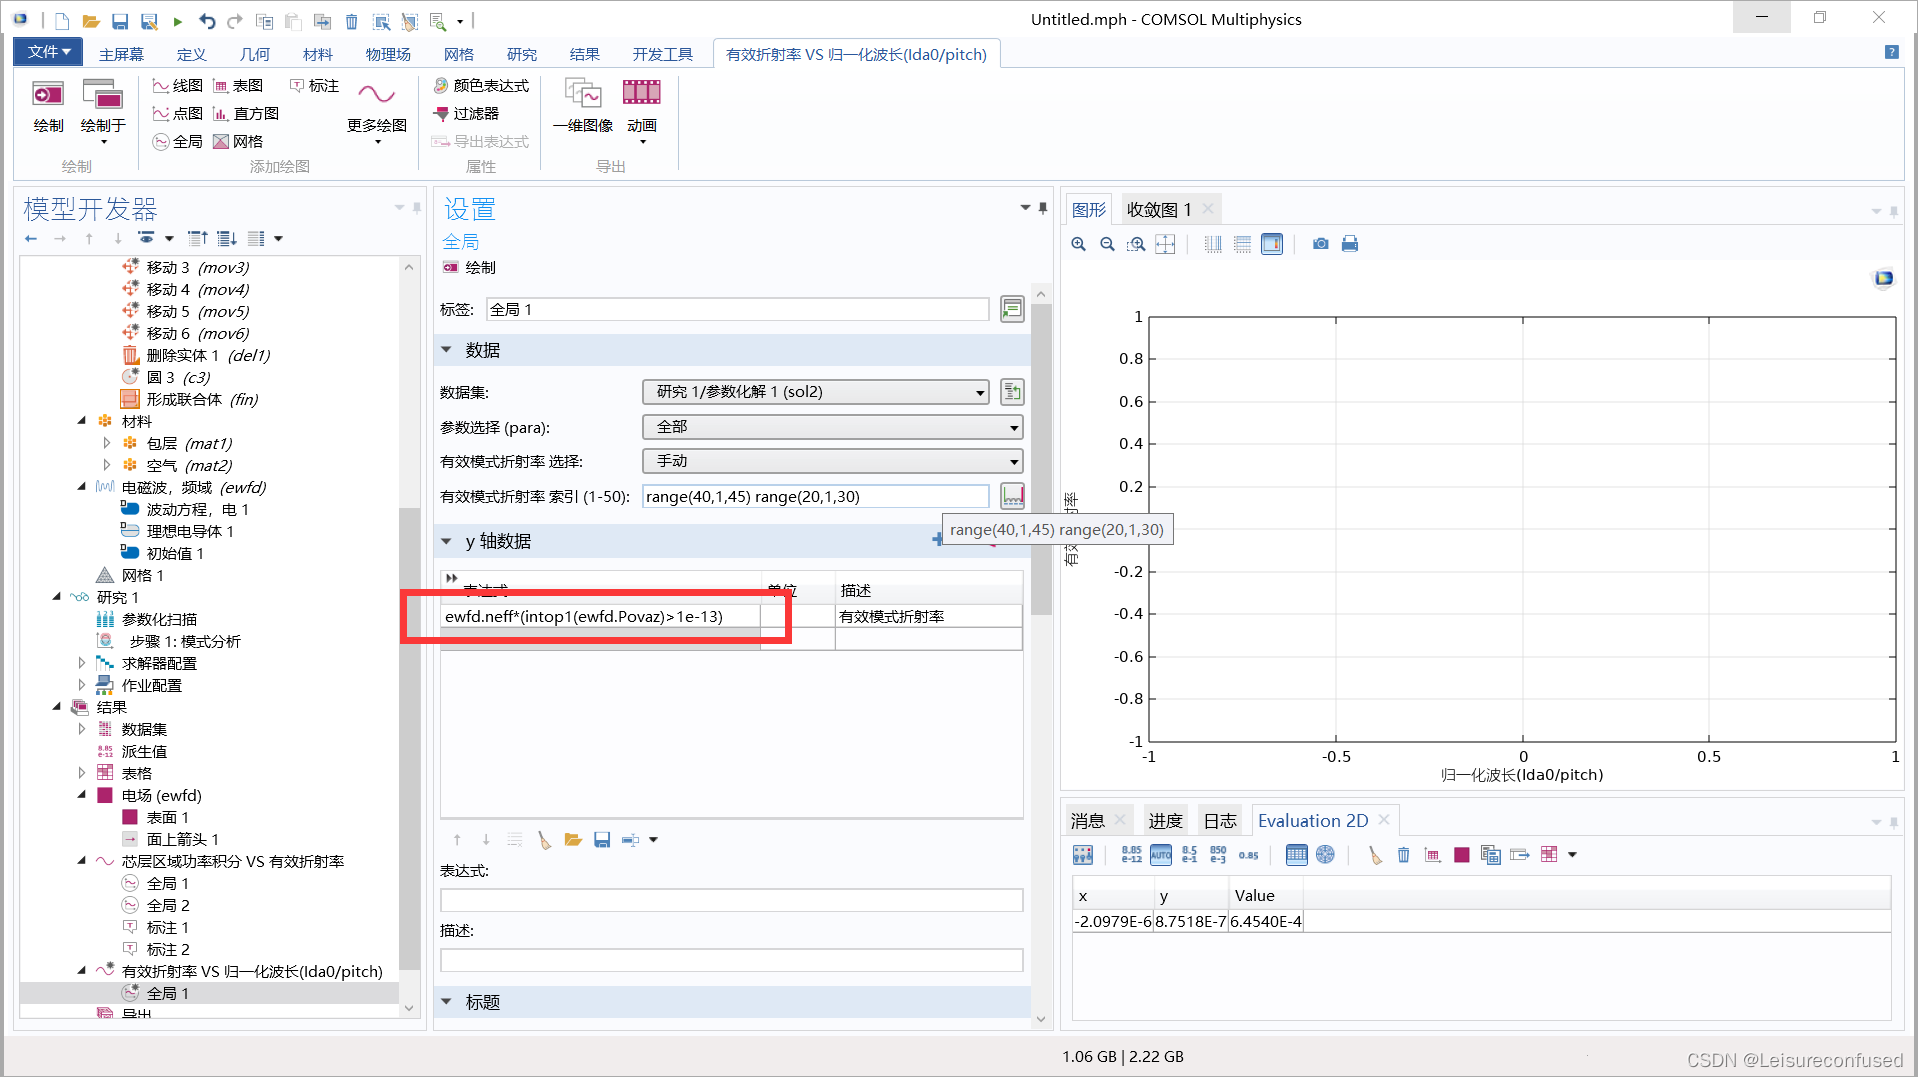This screenshot has height=1077, width=1918.
Task: Open the 动画 animation export
Action: [x=642, y=110]
